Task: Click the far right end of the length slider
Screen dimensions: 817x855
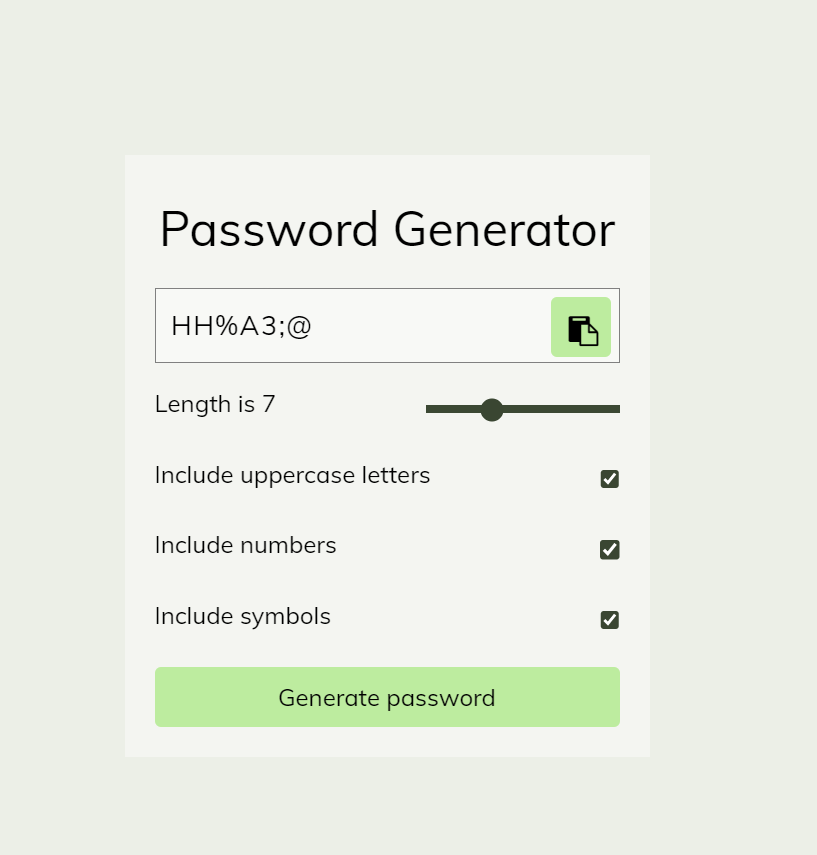Action: coord(617,409)
